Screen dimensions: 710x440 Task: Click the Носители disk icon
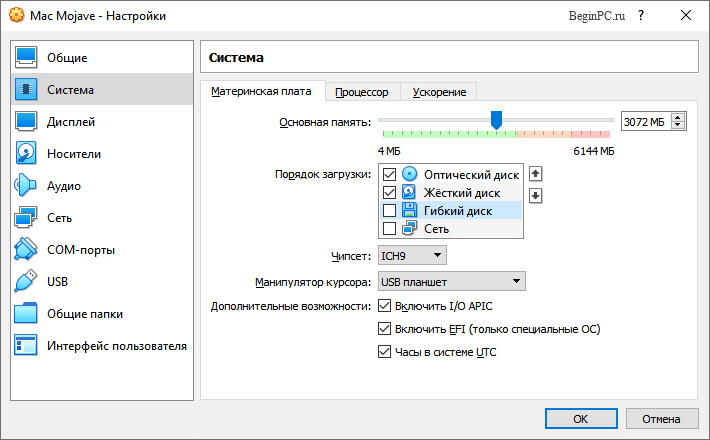pyautogui.click(x=26, y=153)
